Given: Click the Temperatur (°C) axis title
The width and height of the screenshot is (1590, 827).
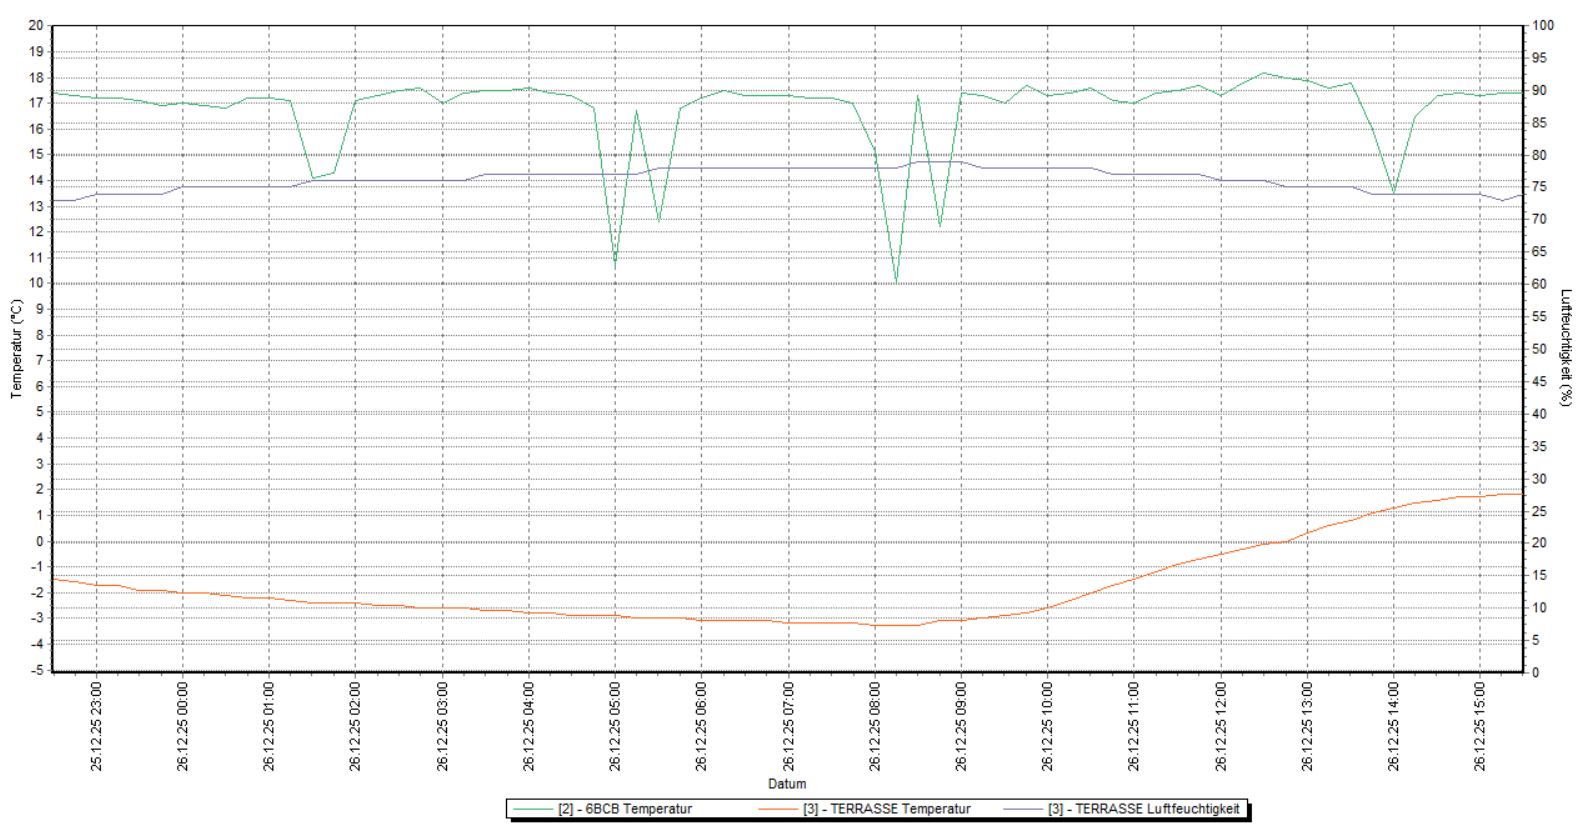Looking at the screenshot, I should pos(16,348).
